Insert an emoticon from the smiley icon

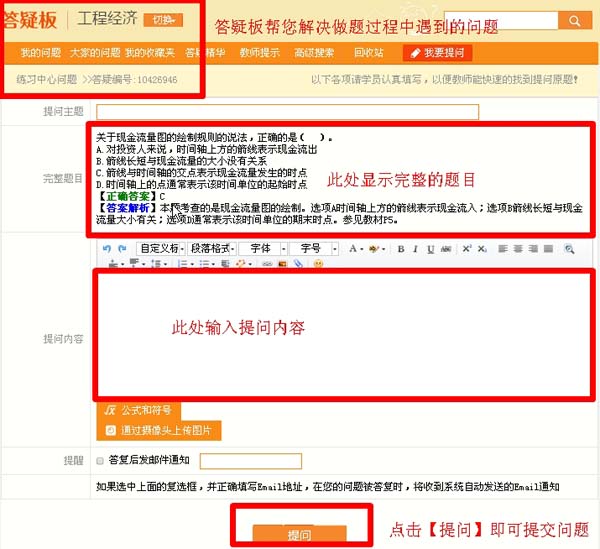tap(318, 264)
